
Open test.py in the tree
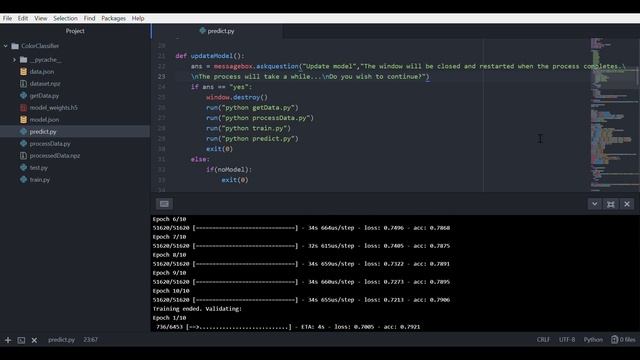coord(38,168)
